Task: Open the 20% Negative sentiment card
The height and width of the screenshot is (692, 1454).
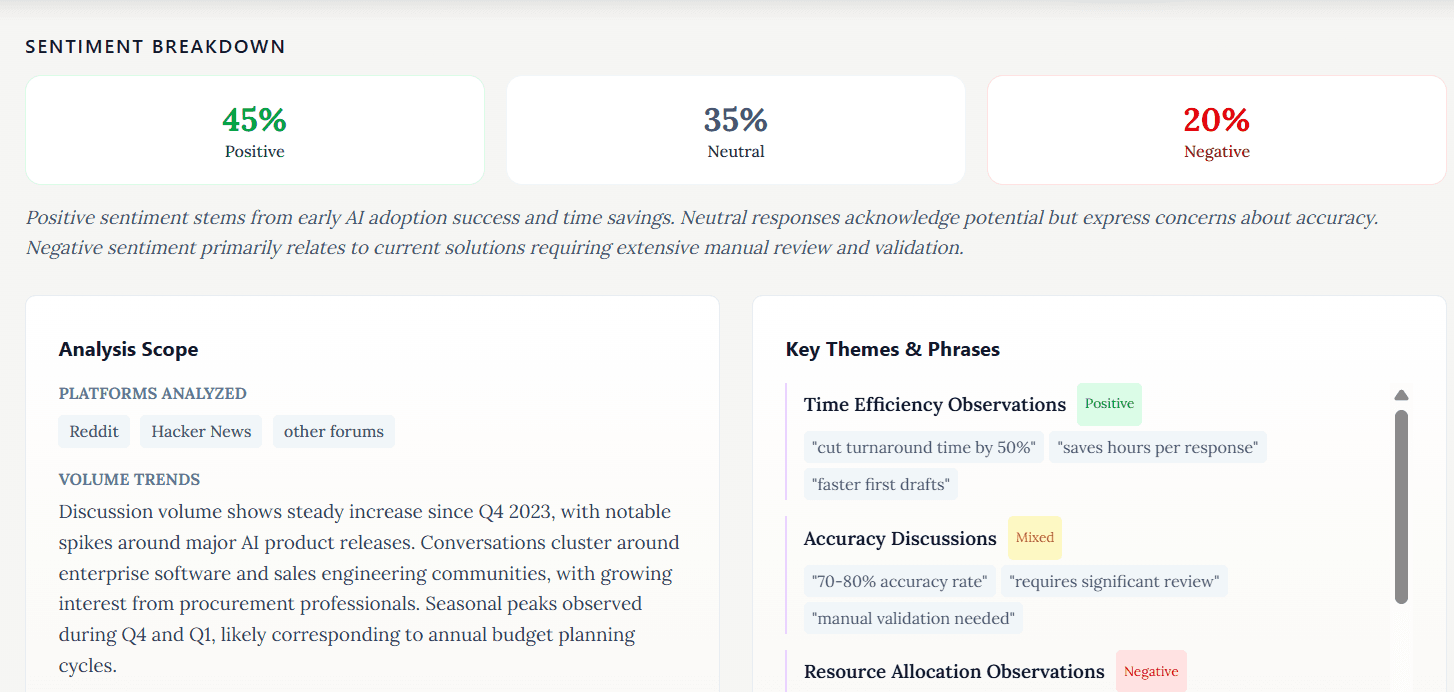Action: [x=1216, y=131]
